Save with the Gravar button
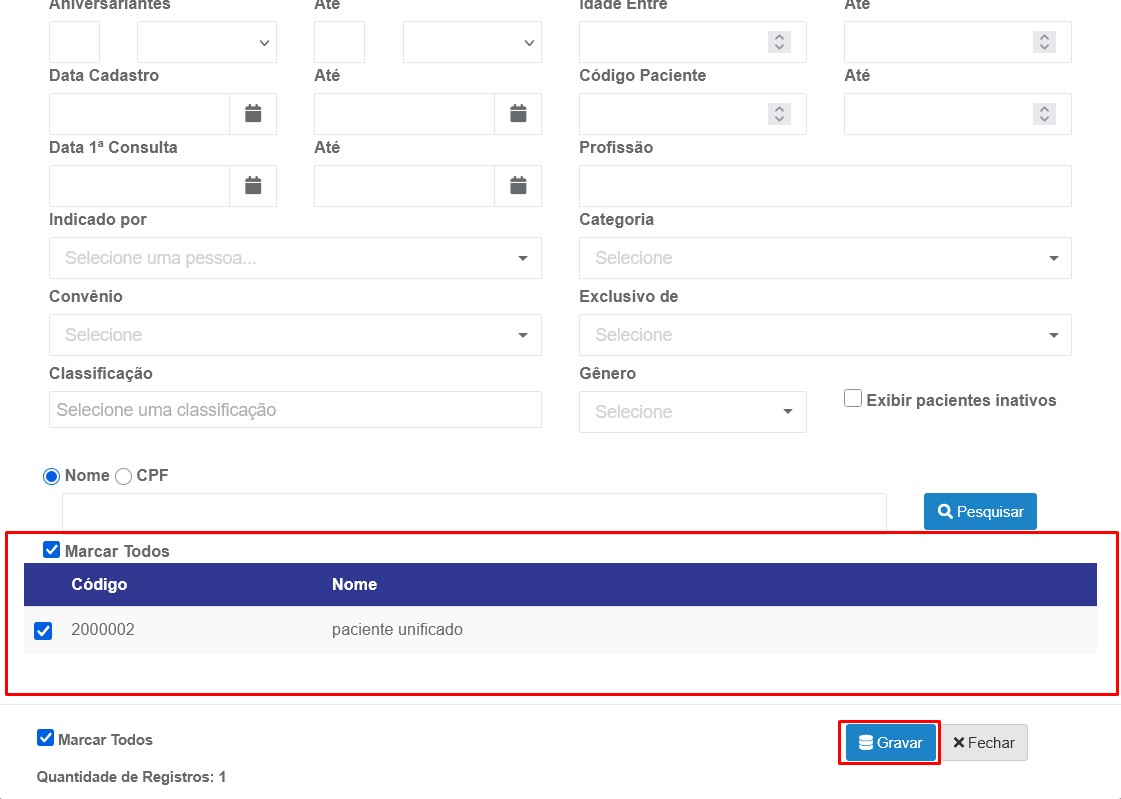This screenshot has height=799, width=1121. coord(890,743)
